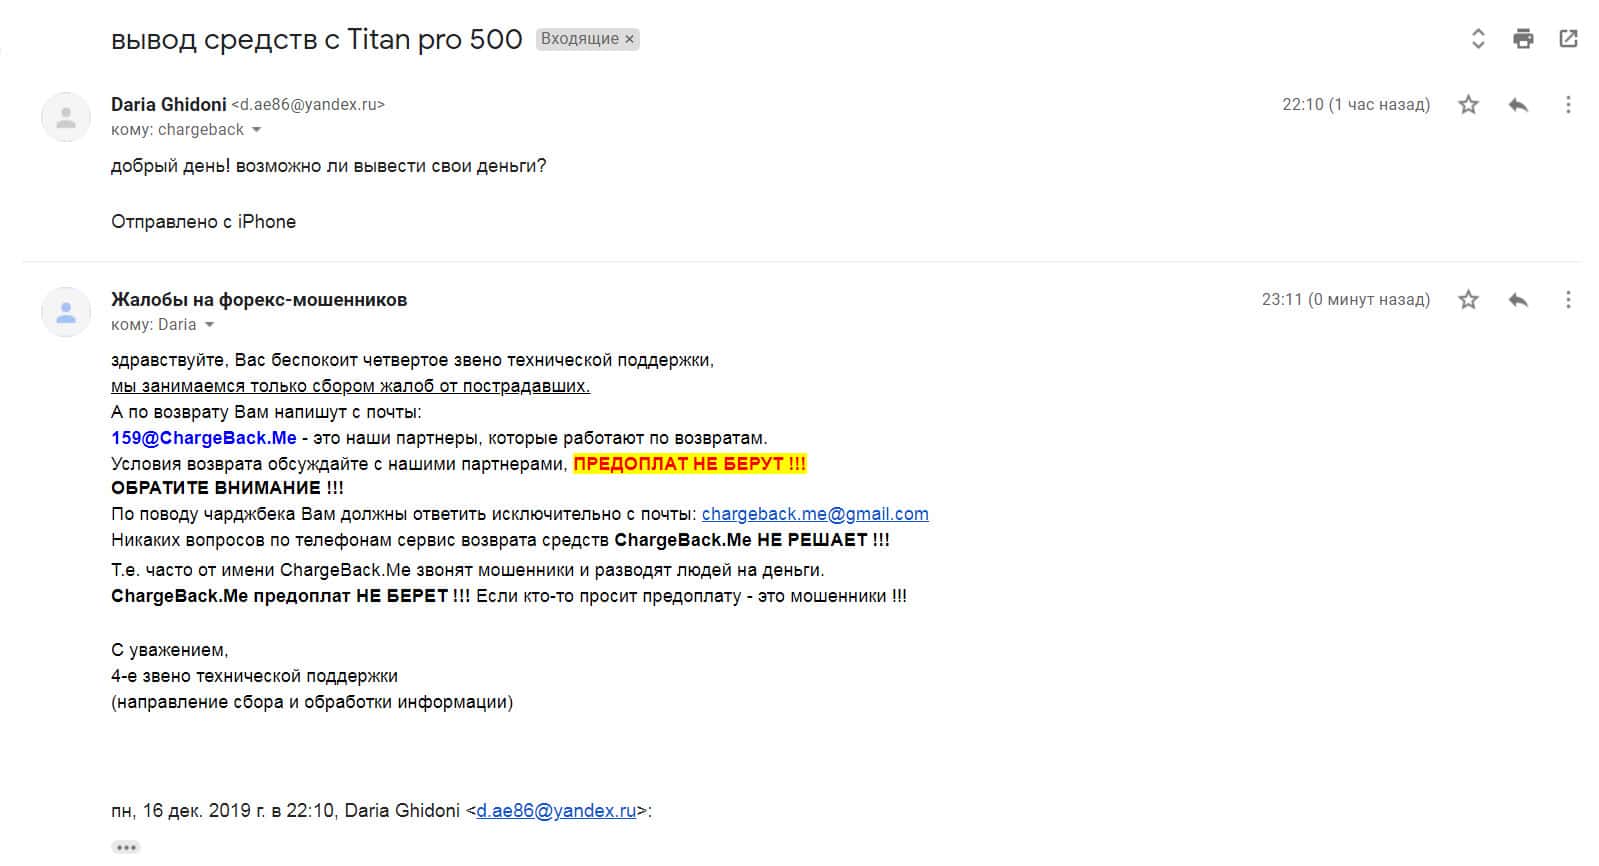Viewport: 1599px width, 866px height.
Task: Star the Жалобы на форекс-мошенников reply
Action: [x=1468, y=299]
